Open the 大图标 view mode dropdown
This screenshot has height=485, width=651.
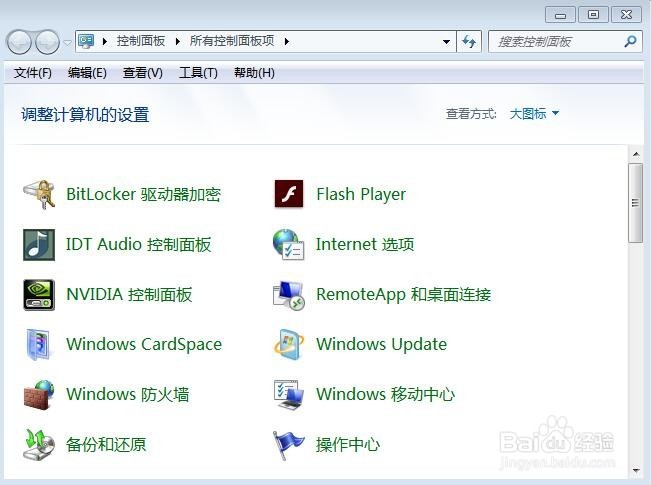coord(534,113)
